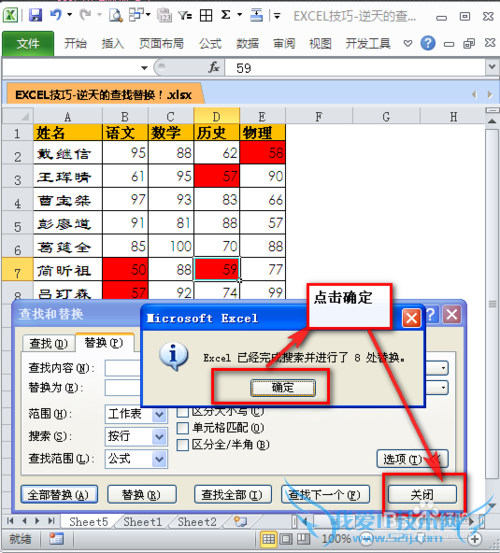Switch to the Sheet1 worksheet tab
The height and width of the screenshot is (553, 500).
tap(142, 522)
